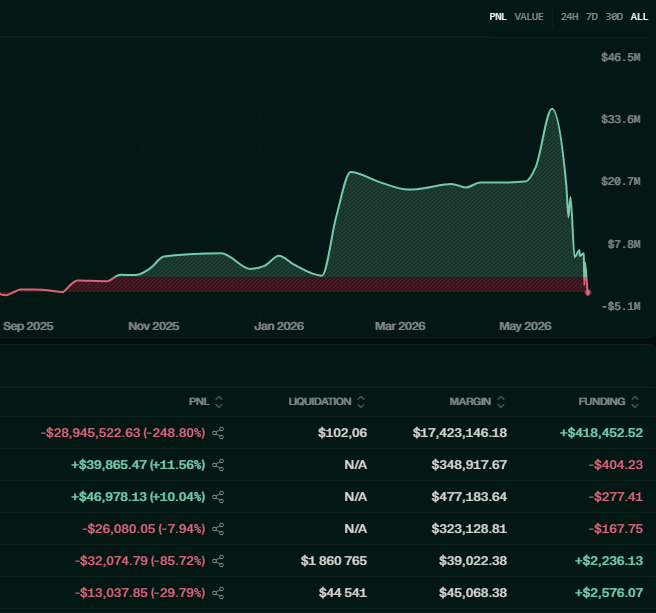Click the +$418,452.52 funding value

tap(601, 433)
